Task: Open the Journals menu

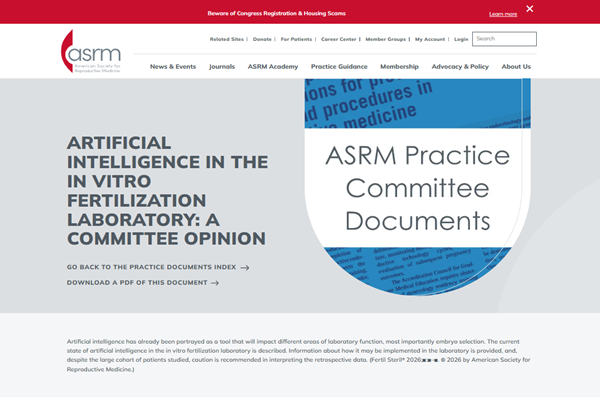Action: pos(222,67)
